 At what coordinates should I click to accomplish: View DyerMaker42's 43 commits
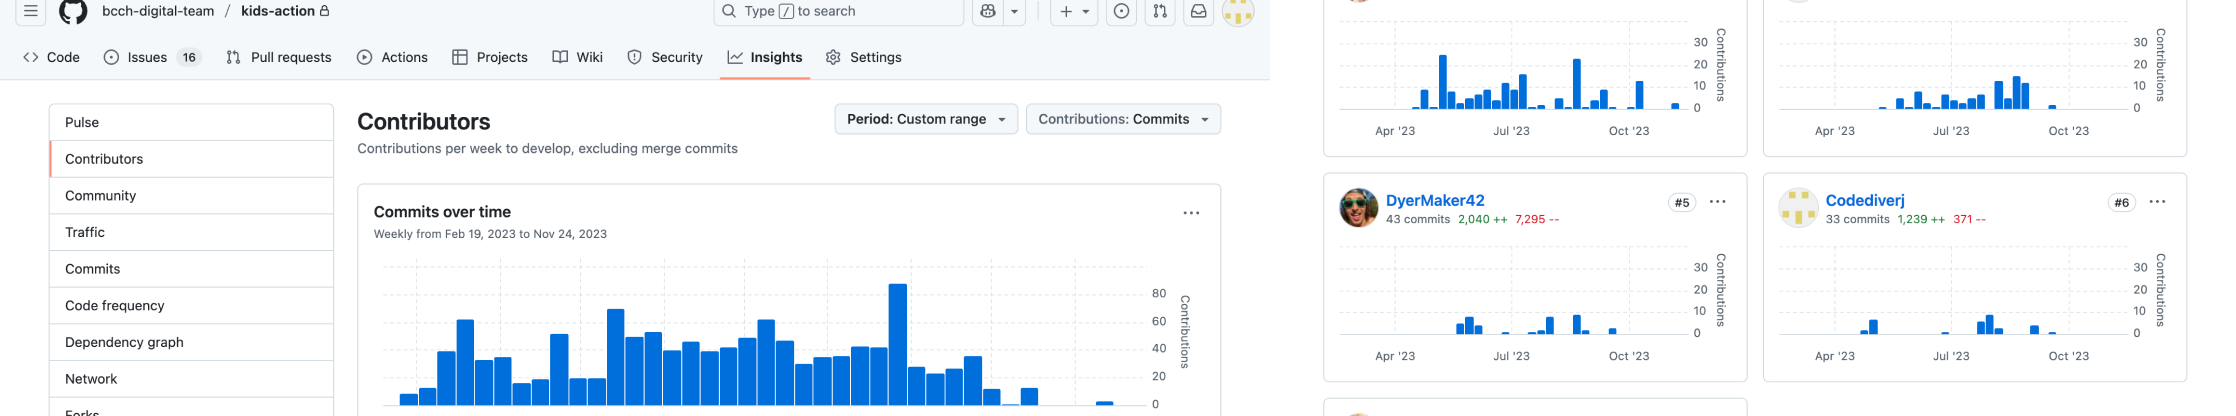tap(1418, 219)
